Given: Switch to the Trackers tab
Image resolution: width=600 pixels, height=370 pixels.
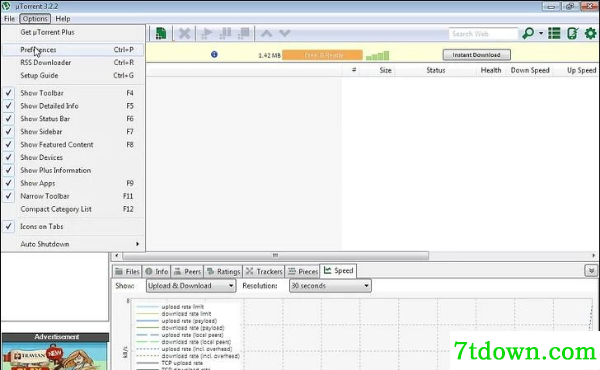Looking at the screenshot, I should coord(264,271).
